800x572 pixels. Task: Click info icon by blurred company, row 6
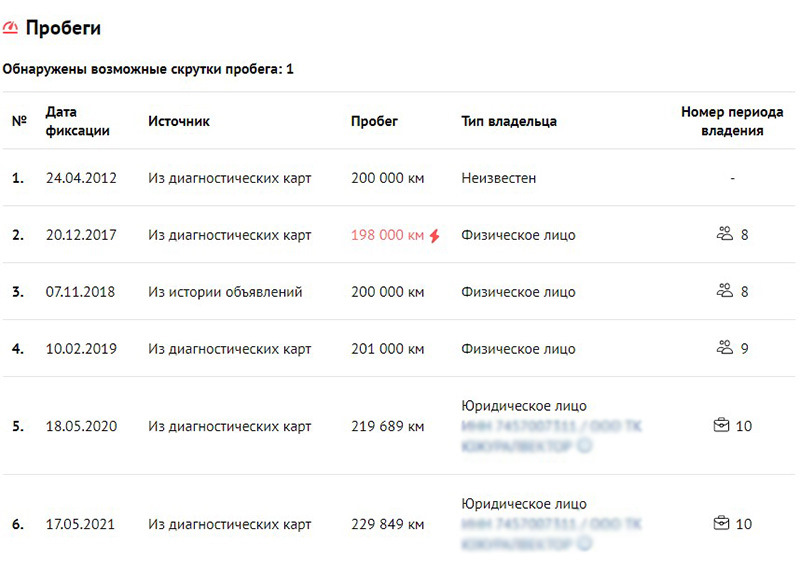coord(585,544)
